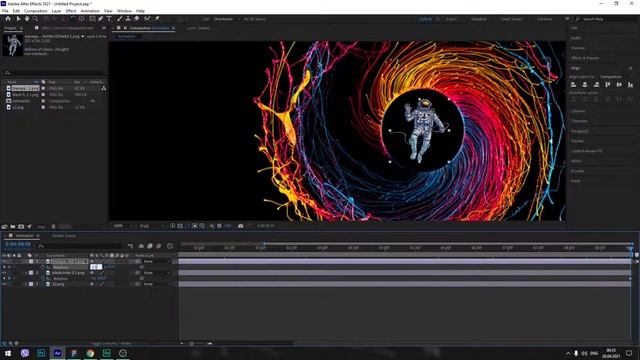Viewport: 640px width, 360px height.
Task: Create new composition from Project panel
Action: tap(21, 227)
